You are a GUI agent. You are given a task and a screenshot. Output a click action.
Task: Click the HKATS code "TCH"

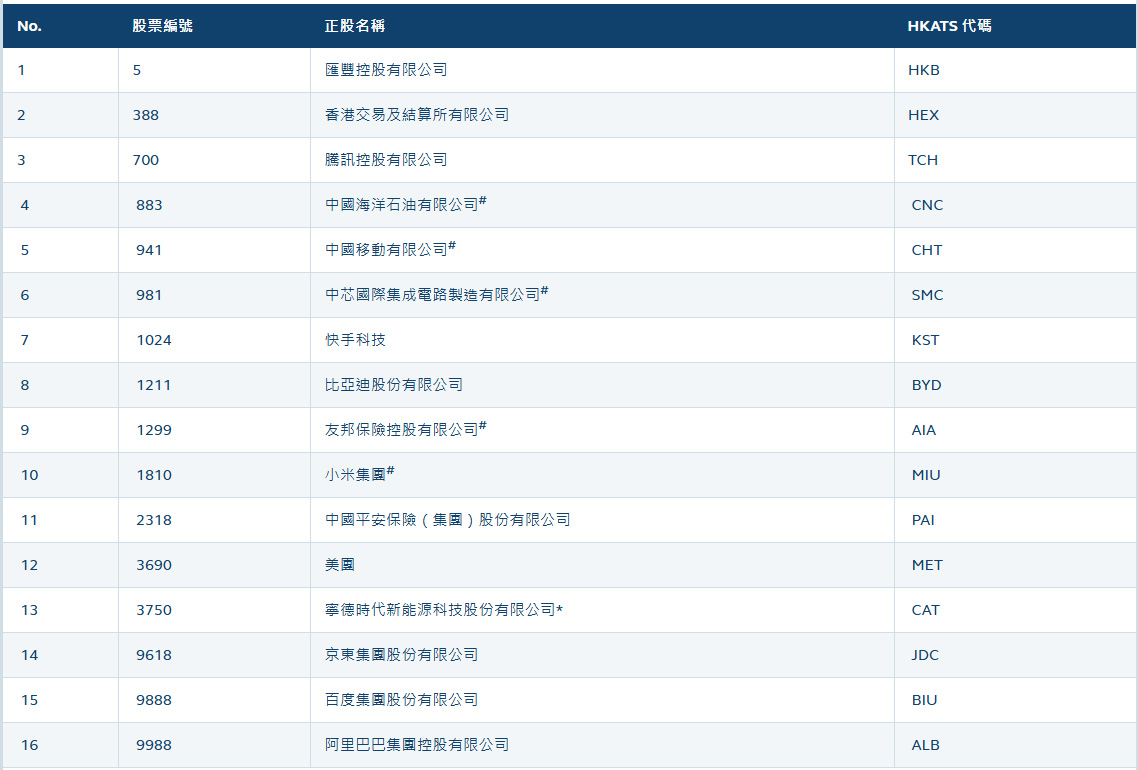pyautogui.click(x=923, y=160)
